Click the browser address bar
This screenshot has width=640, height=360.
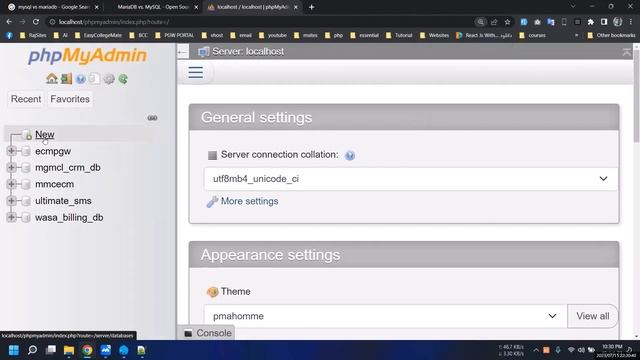click(x=261, y=22)
